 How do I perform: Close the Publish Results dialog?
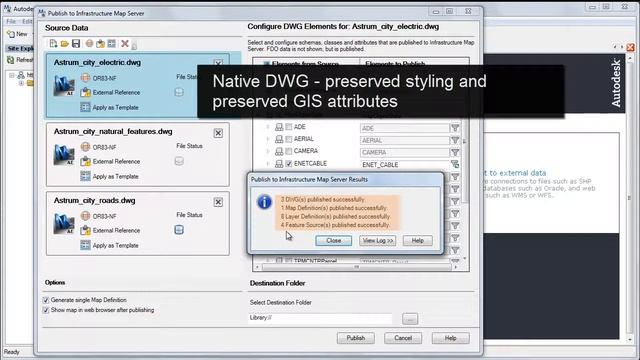tap(333, 240)
